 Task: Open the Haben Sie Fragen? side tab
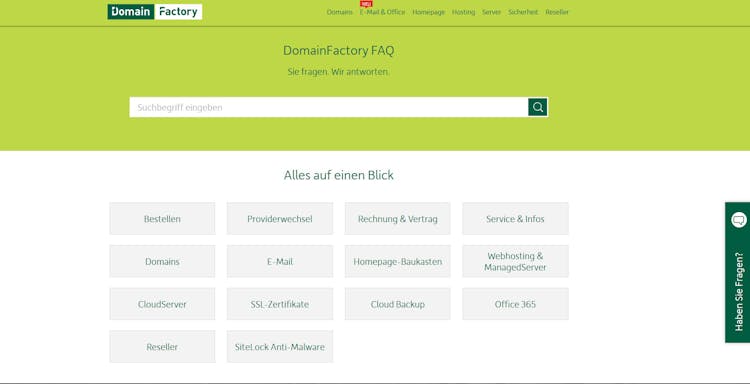tap(738, 272)
